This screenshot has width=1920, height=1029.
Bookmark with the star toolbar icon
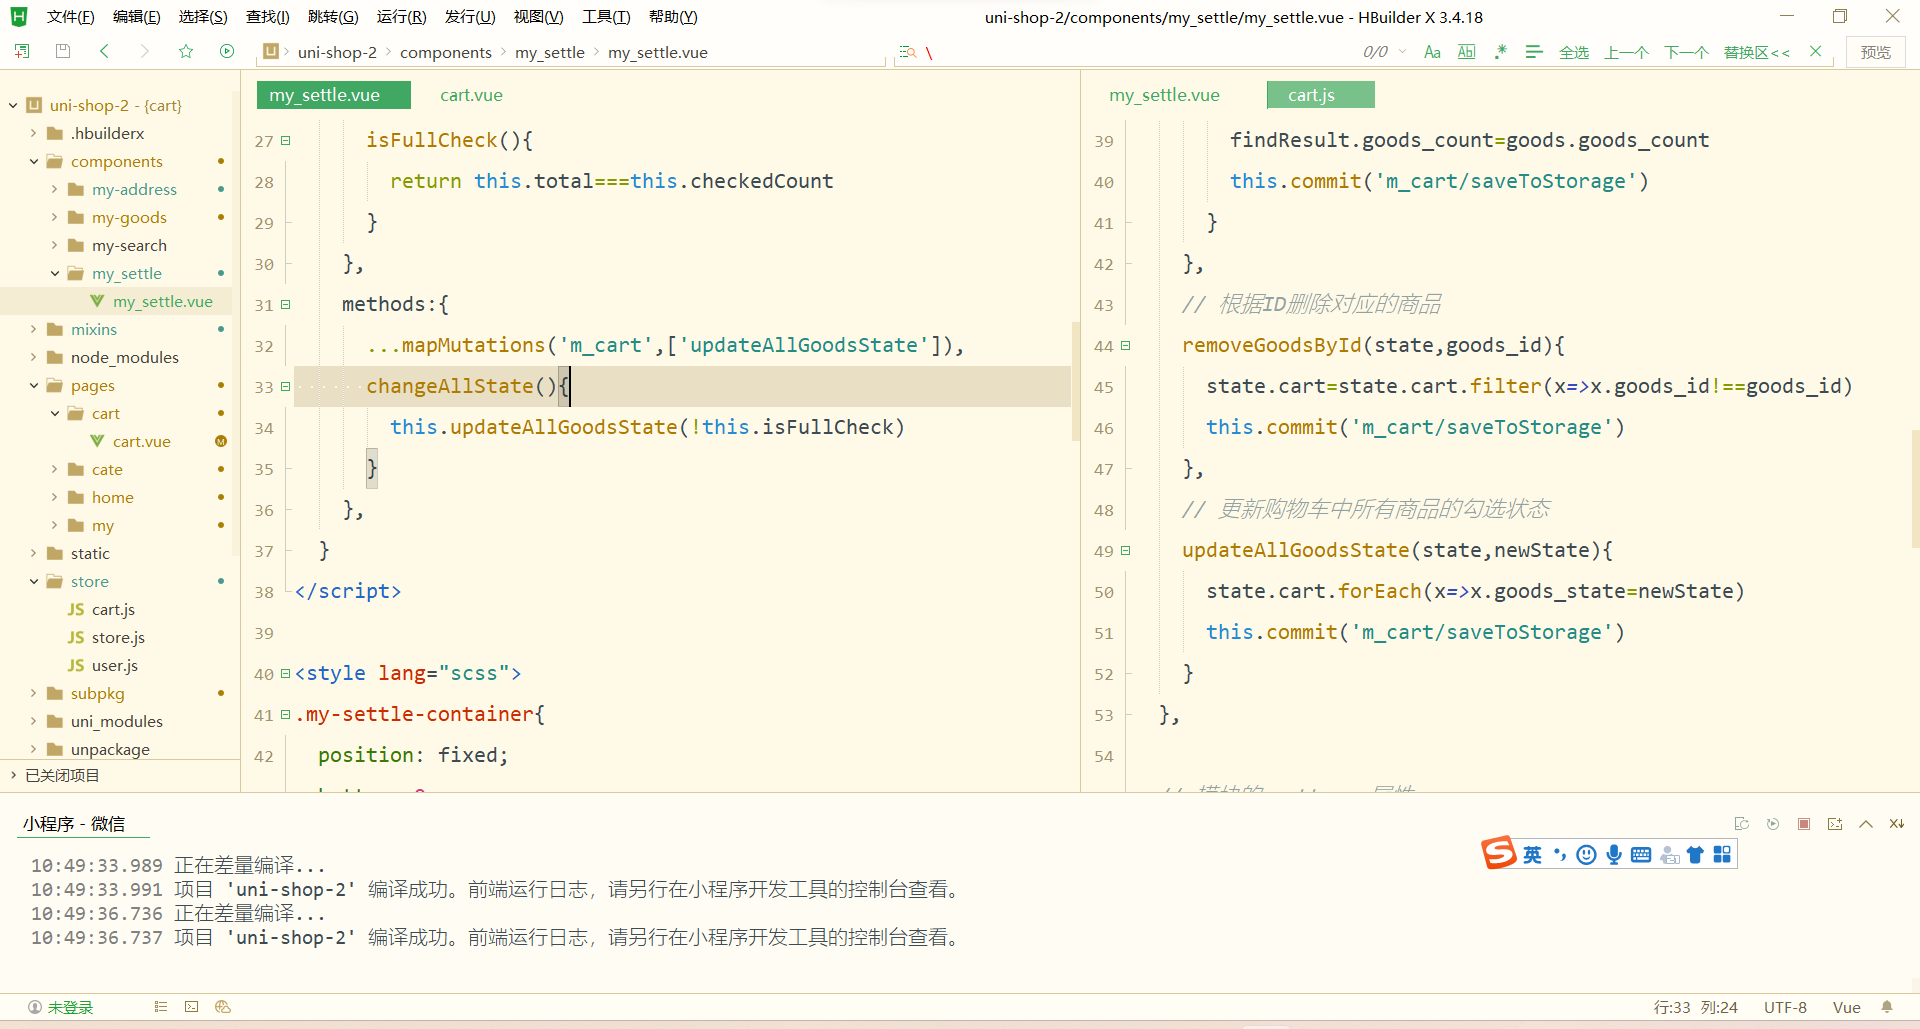click(x=186, y=51)
